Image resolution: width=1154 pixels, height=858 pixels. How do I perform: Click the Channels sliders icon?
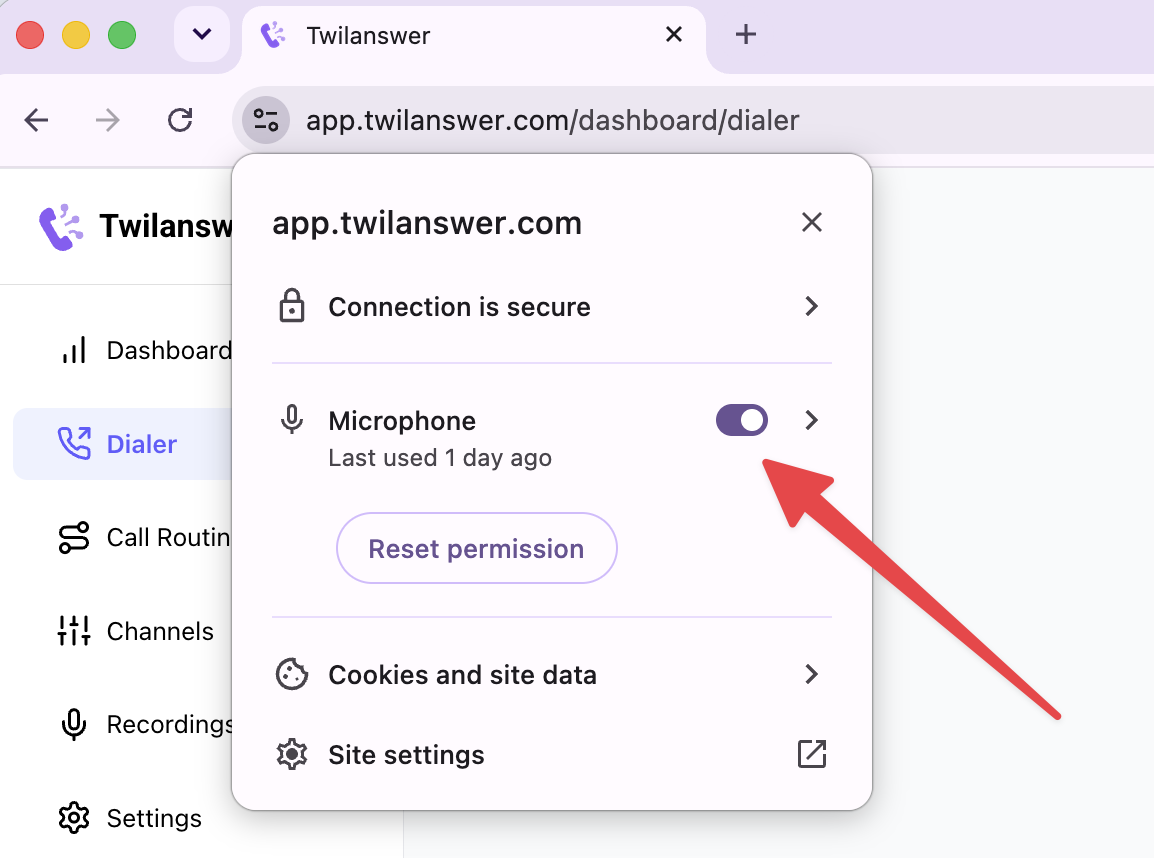(74, 631)
